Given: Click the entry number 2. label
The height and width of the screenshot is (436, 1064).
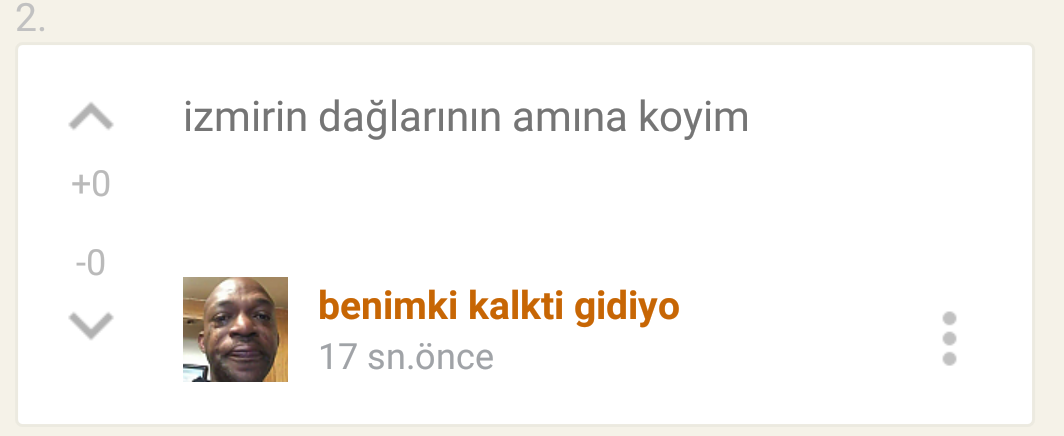Looking at the screenshot, I should (x=31, y=18).
